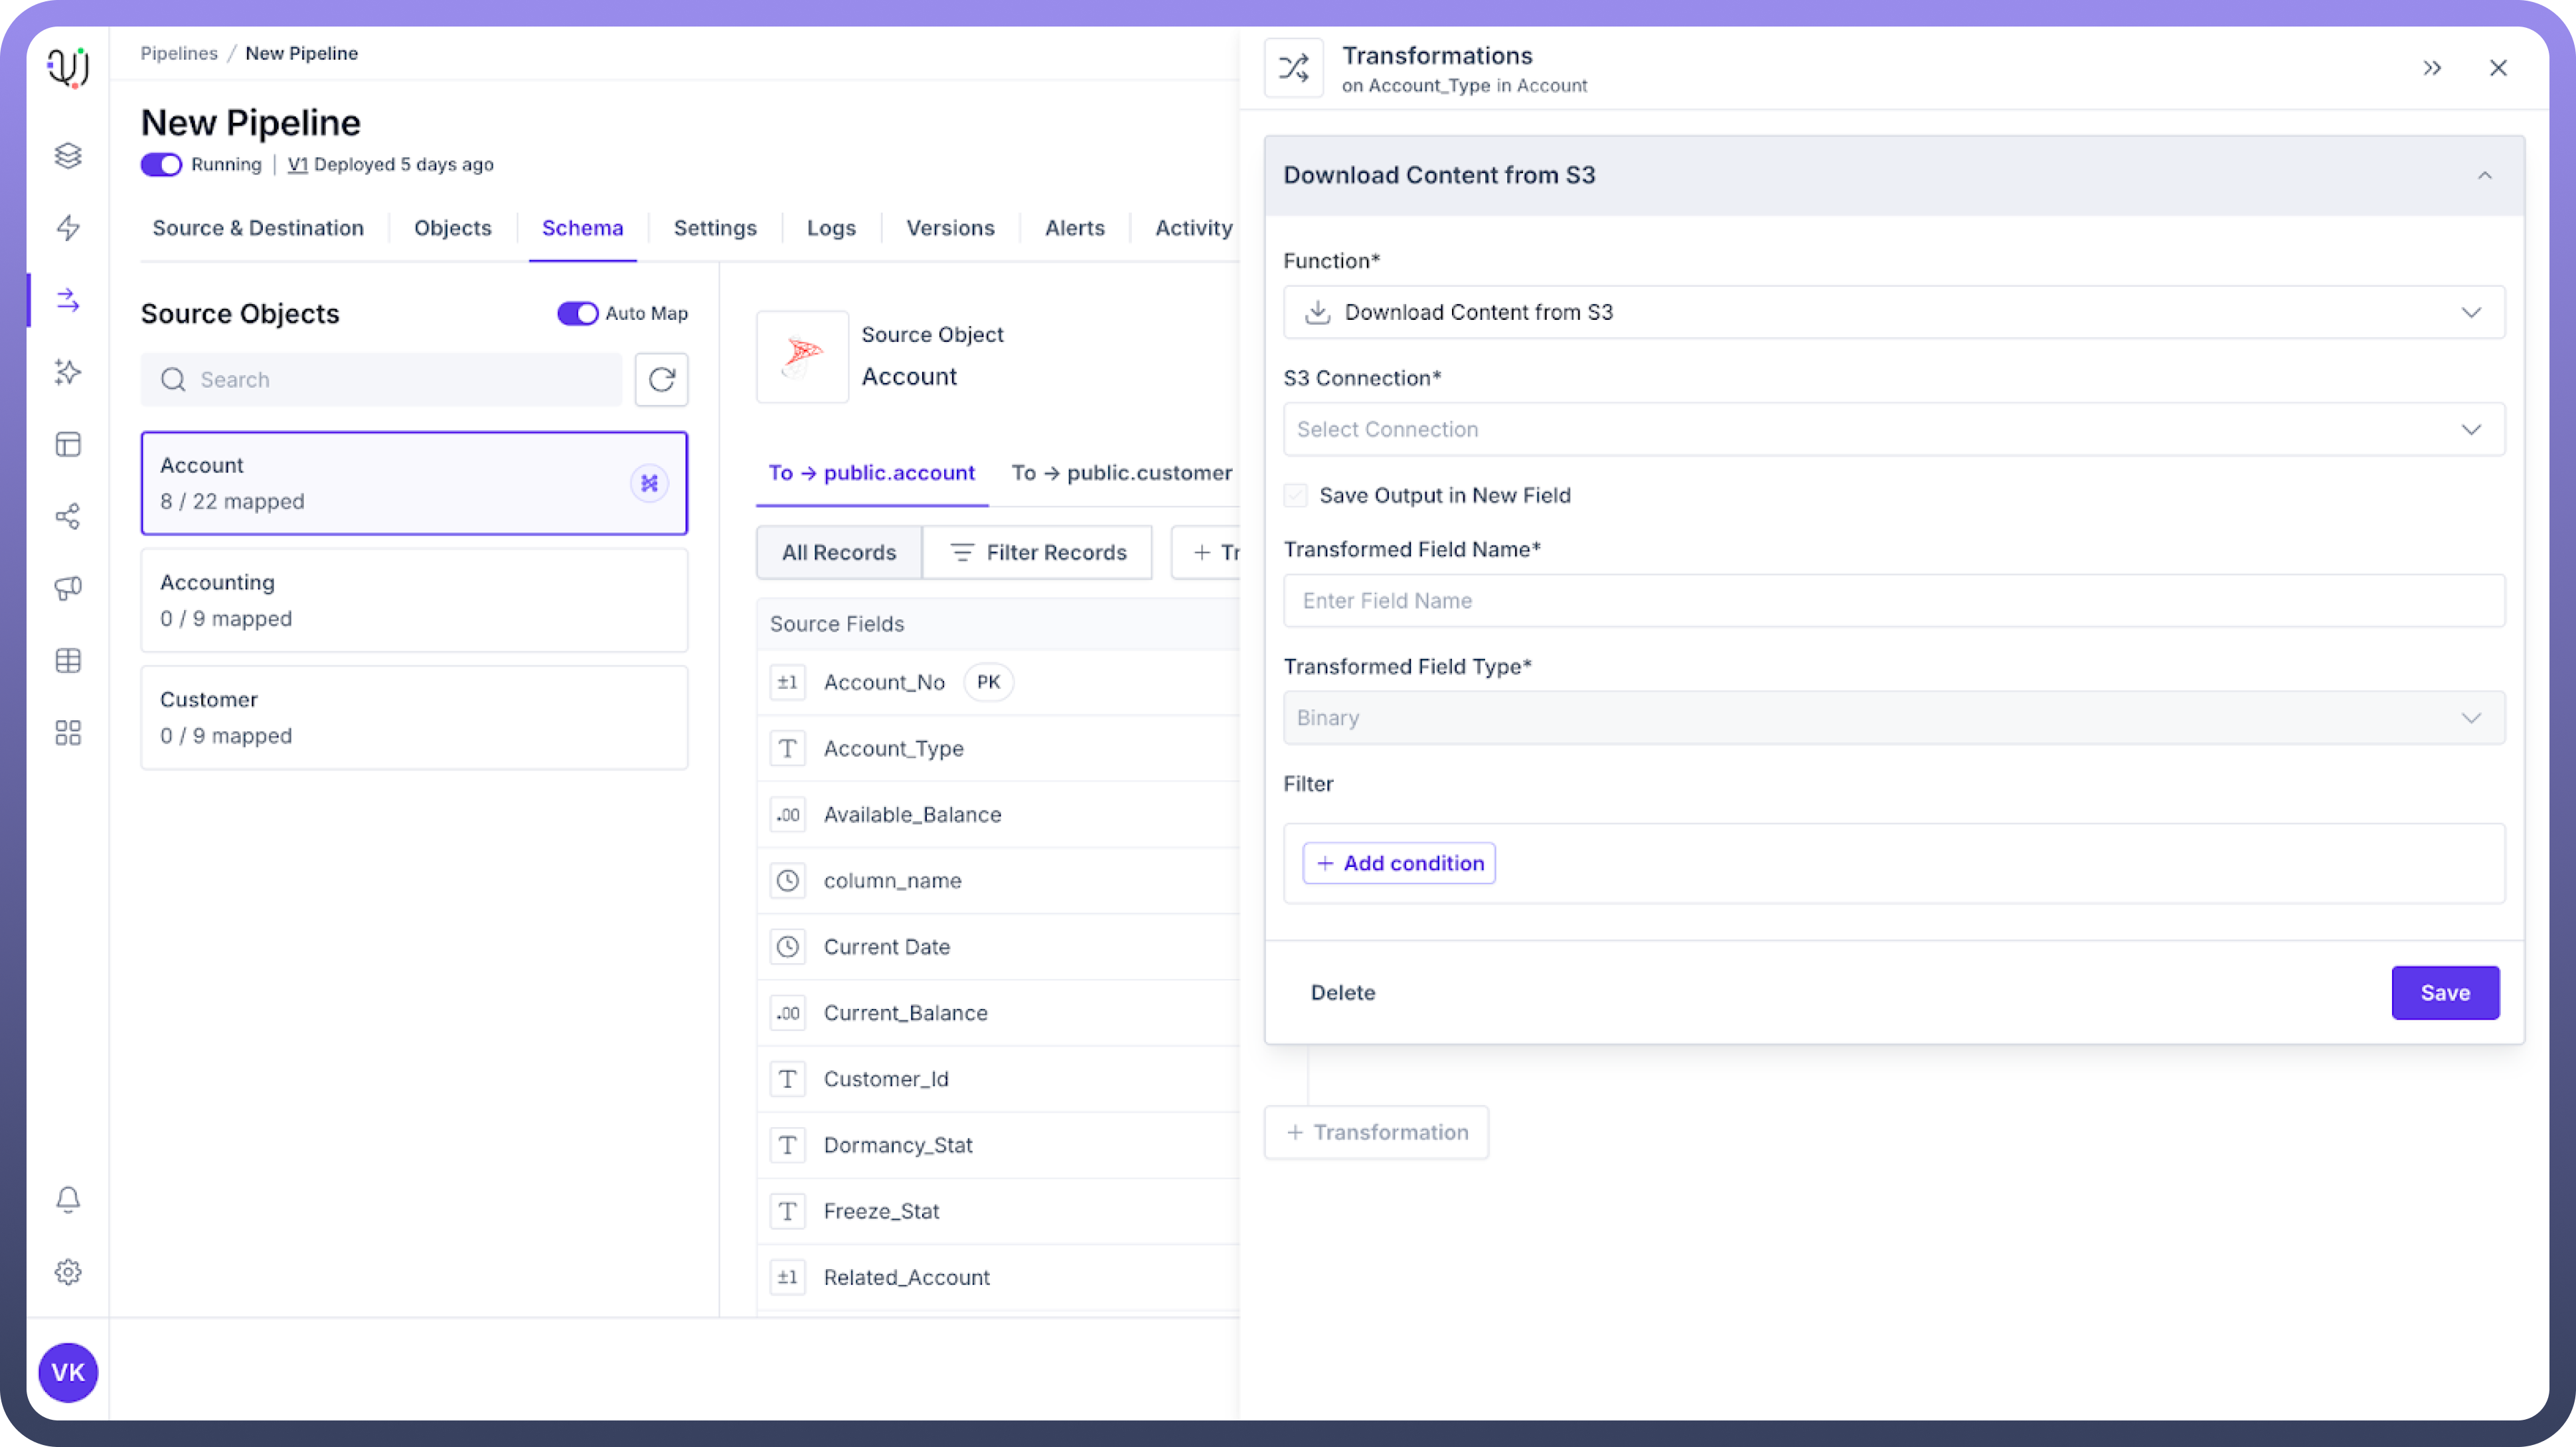
Task: Select the To public.customer tab
Action: (1121, 472)
